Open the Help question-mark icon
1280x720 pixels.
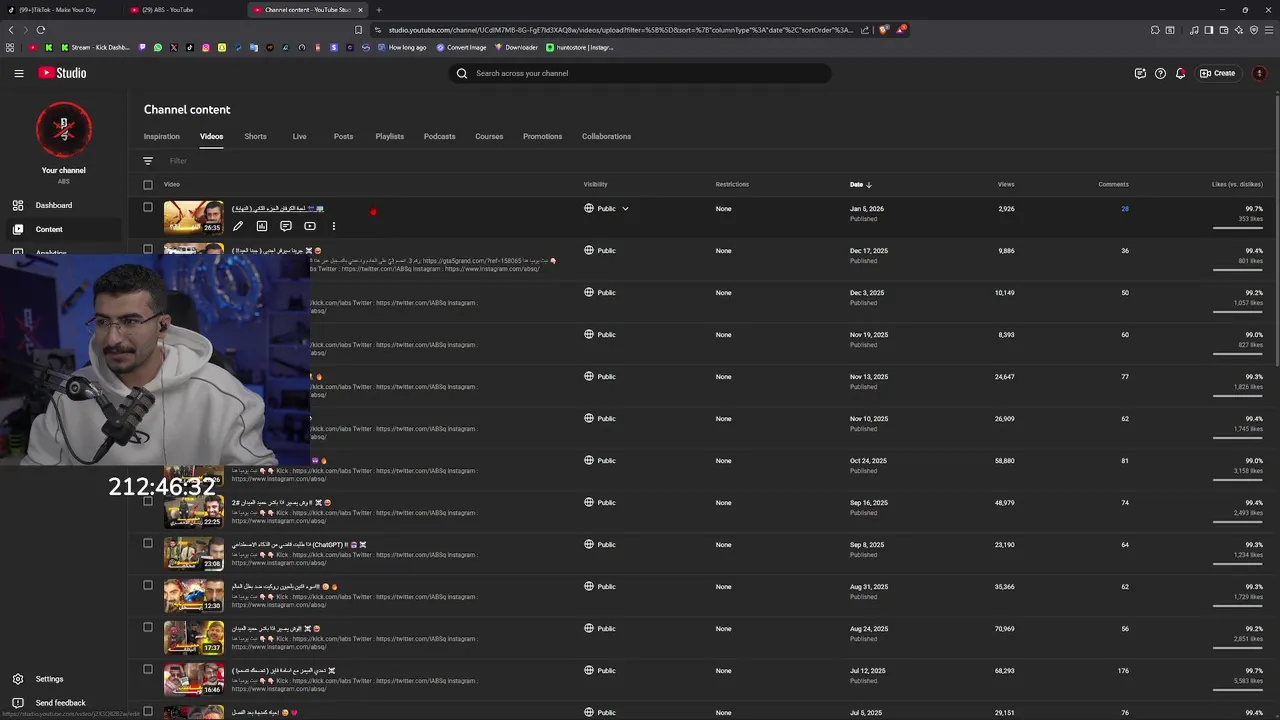coord(1160,73)
